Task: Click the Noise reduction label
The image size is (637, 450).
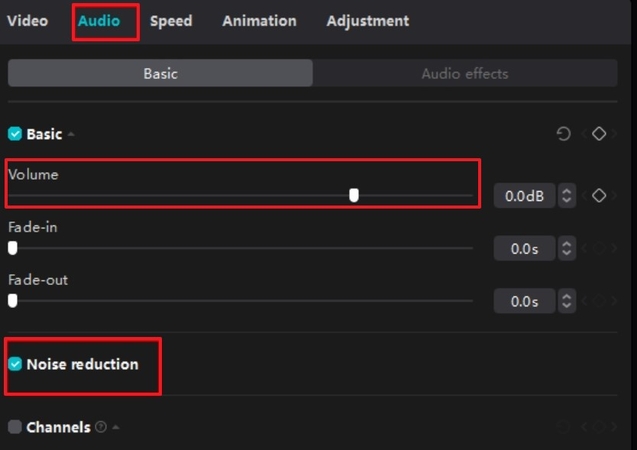Action: pos(82,364)
